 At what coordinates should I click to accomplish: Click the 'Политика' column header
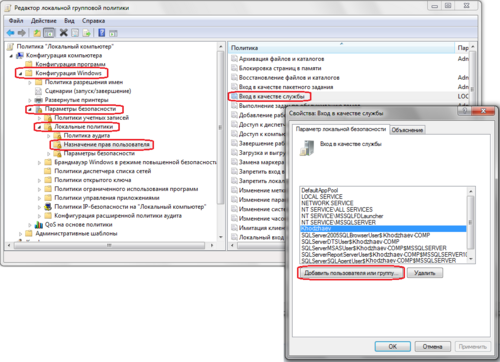342,48
